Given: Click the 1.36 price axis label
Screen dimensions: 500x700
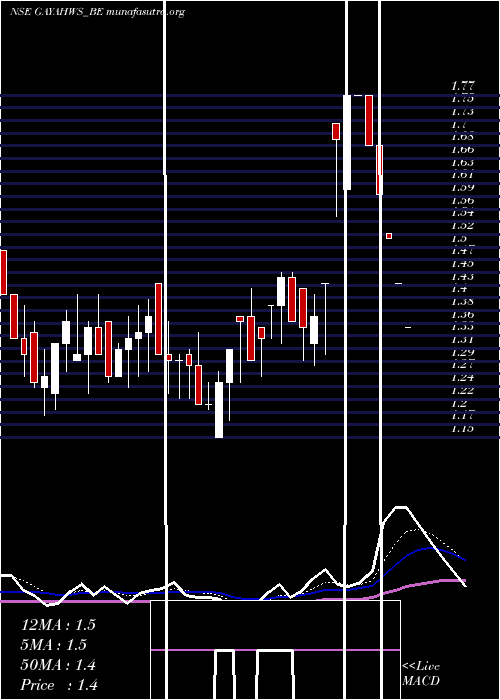Looking at the screenshot, I should 462,314.
